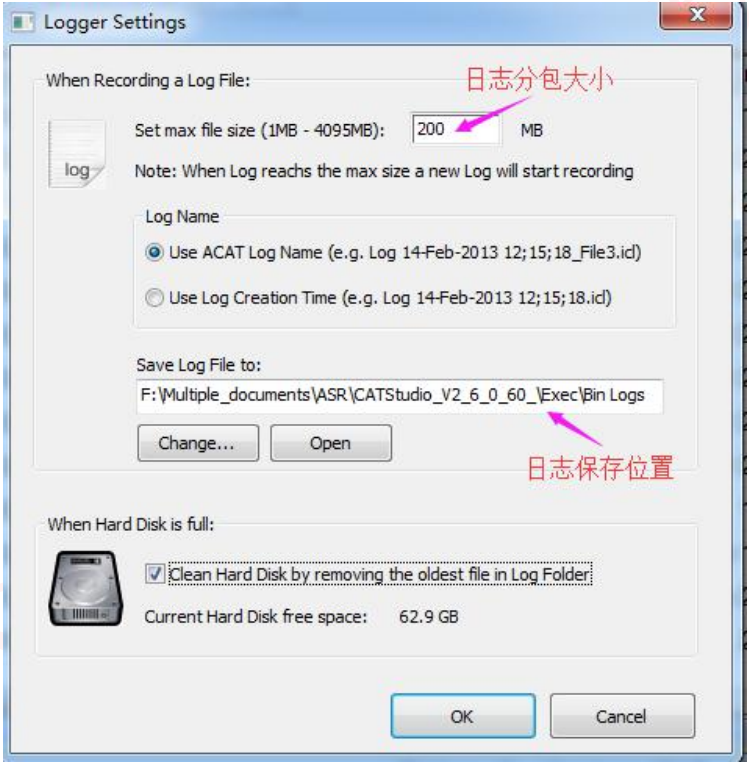Image resolution: width=749 pixels, height=762 pixels.
Task: Click the 'When Hard Disk is full' label
Action: point(131,524)
